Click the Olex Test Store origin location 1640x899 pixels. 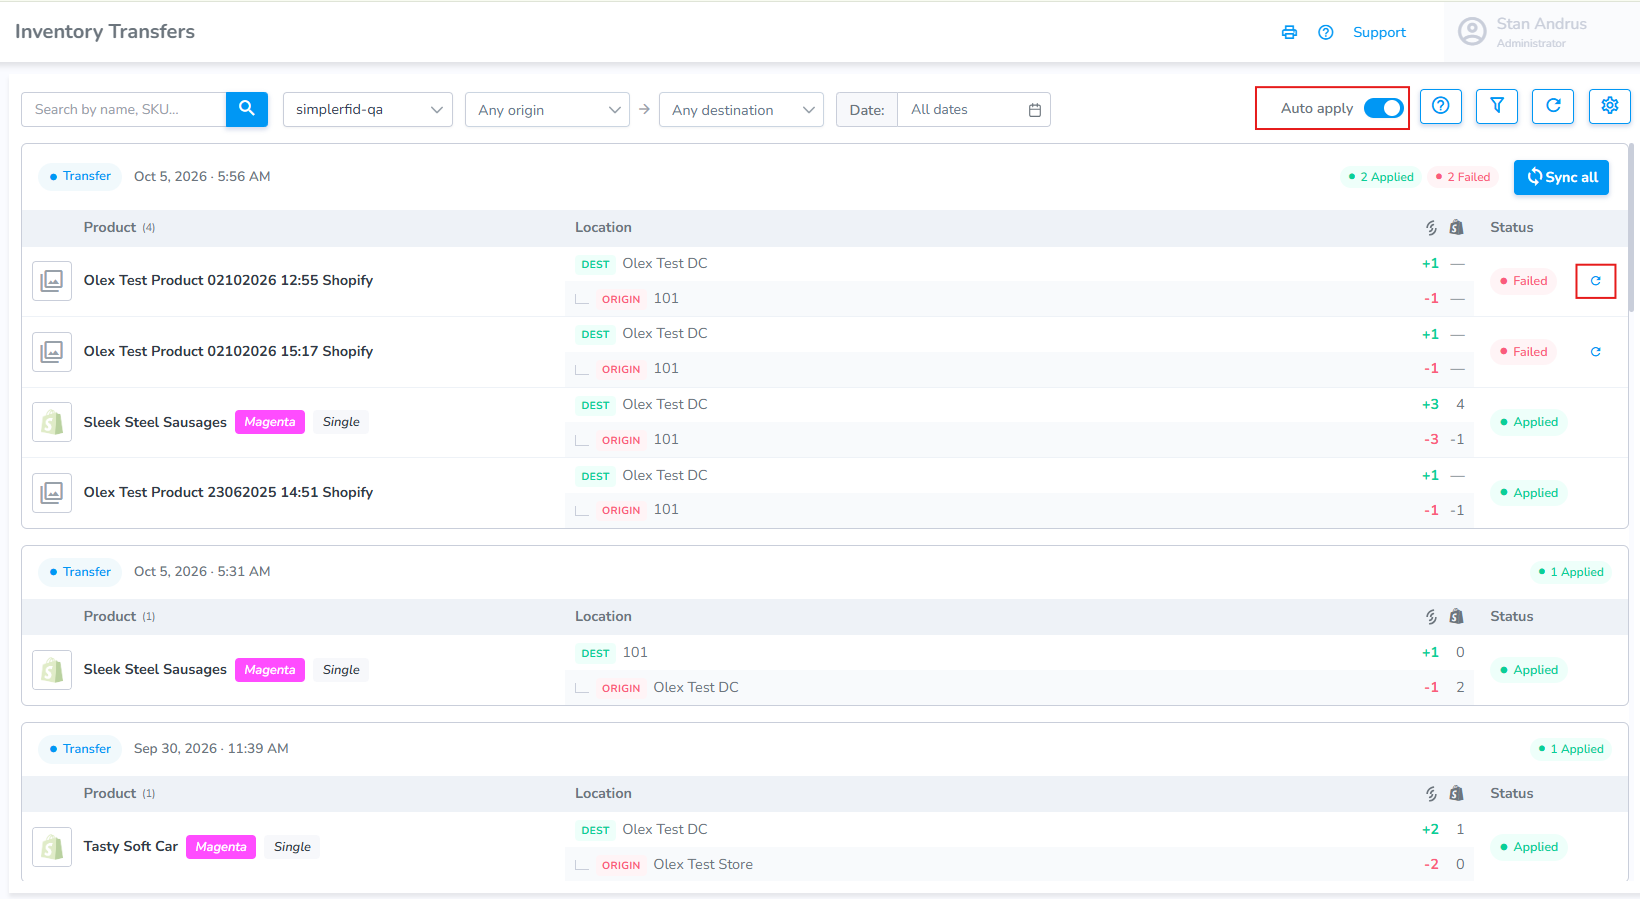tap(703, 865)
